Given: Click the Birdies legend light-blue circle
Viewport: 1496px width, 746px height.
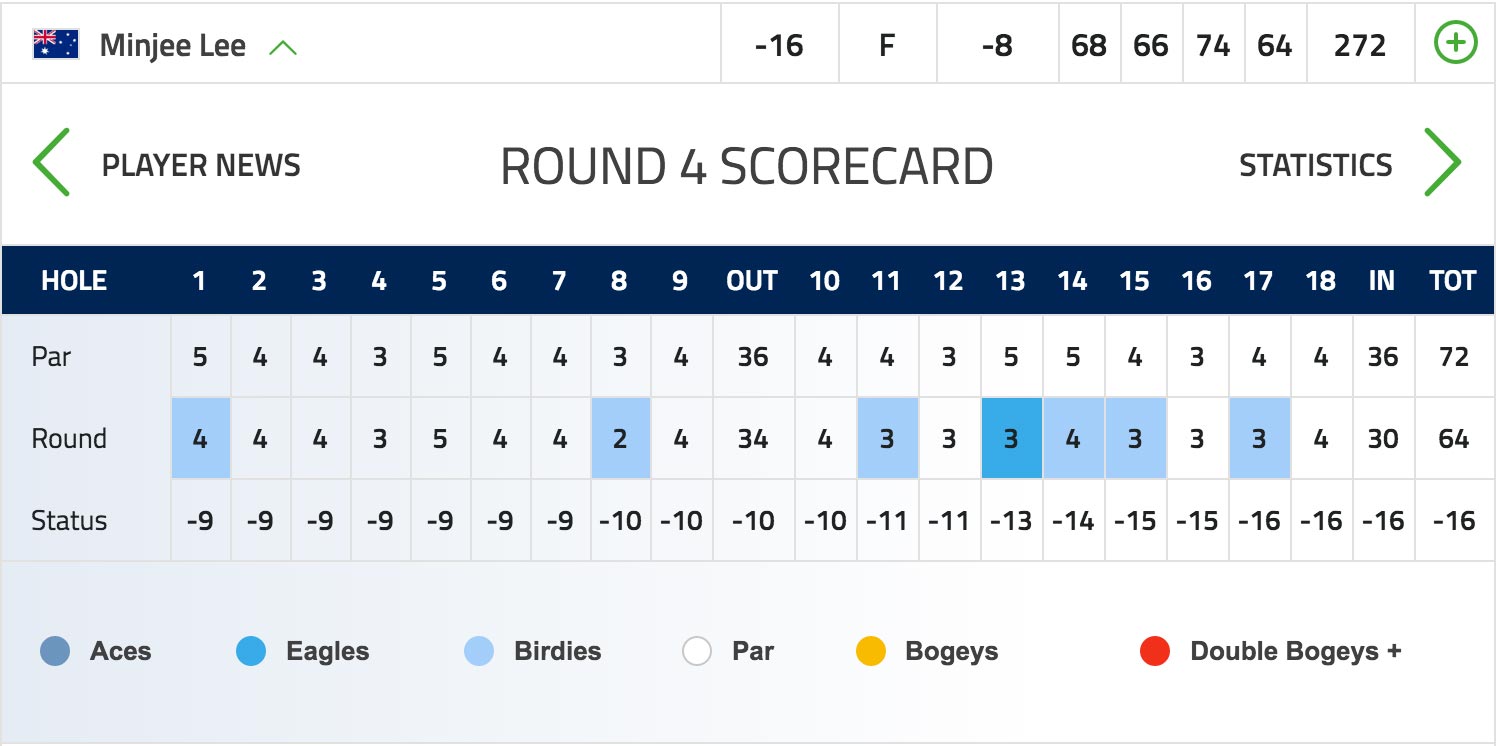Looking at the screenshot, I should tap(479, 652).
